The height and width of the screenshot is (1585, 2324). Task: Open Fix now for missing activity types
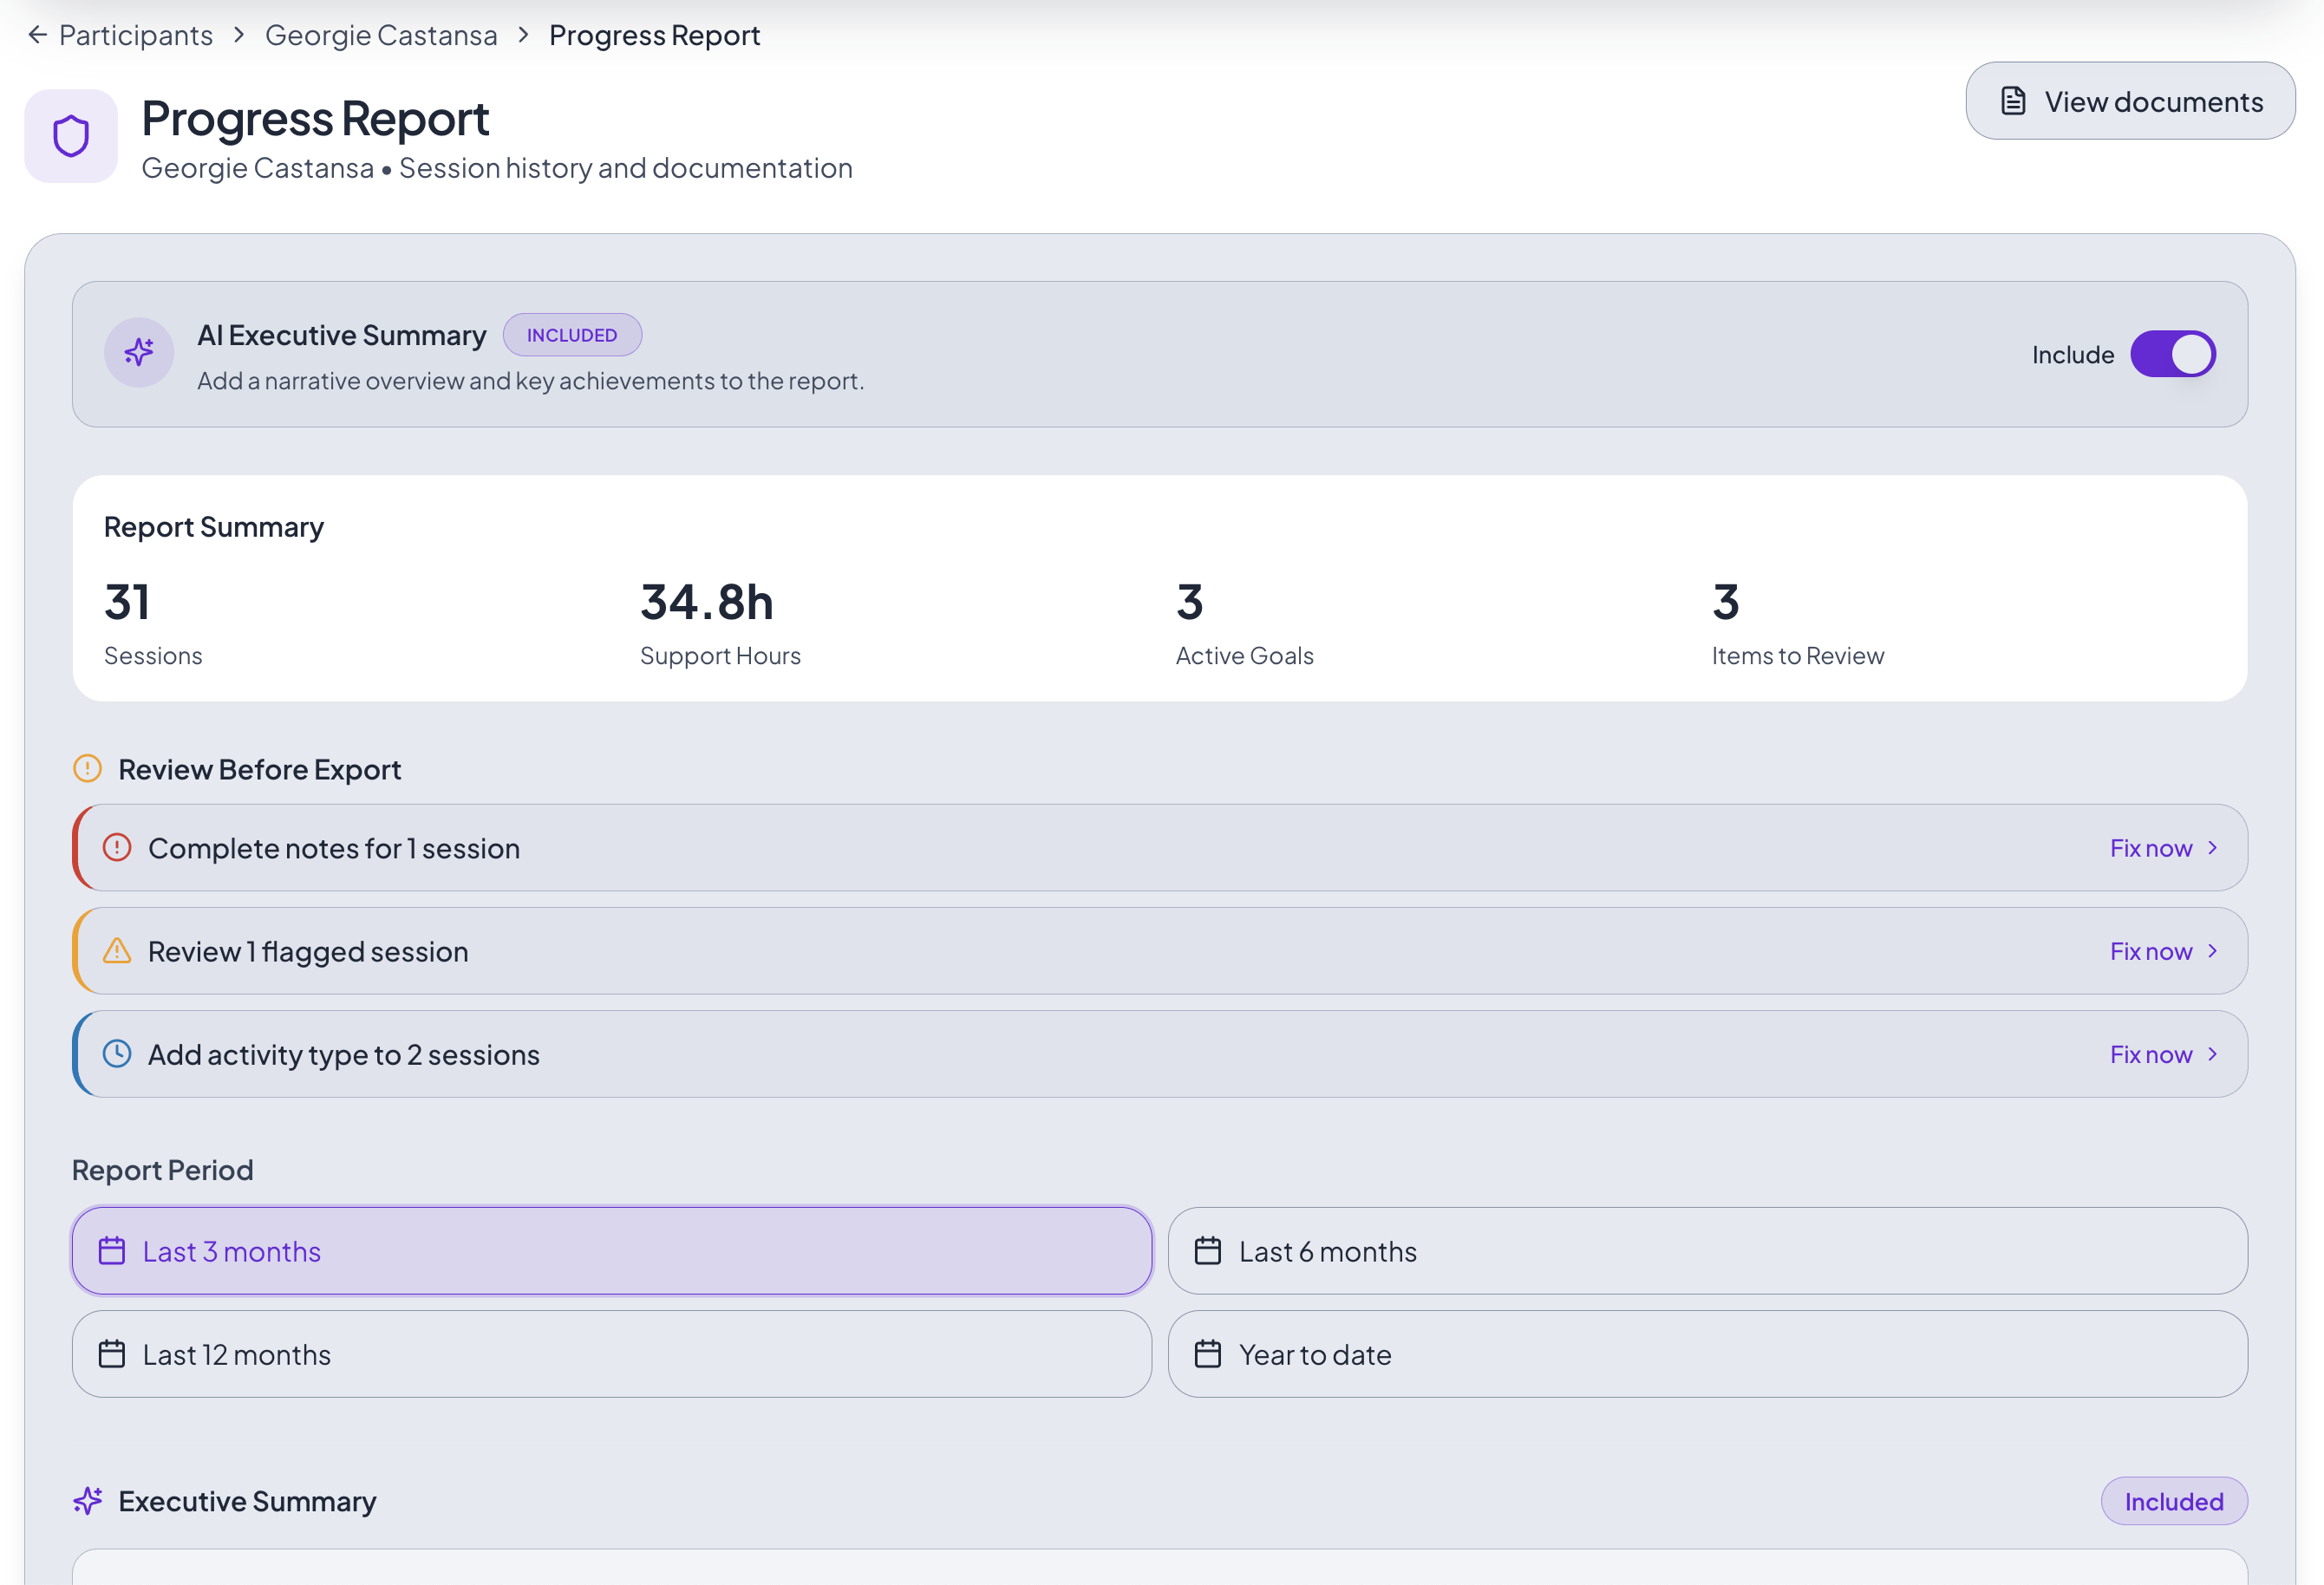coord(2162,1053)
